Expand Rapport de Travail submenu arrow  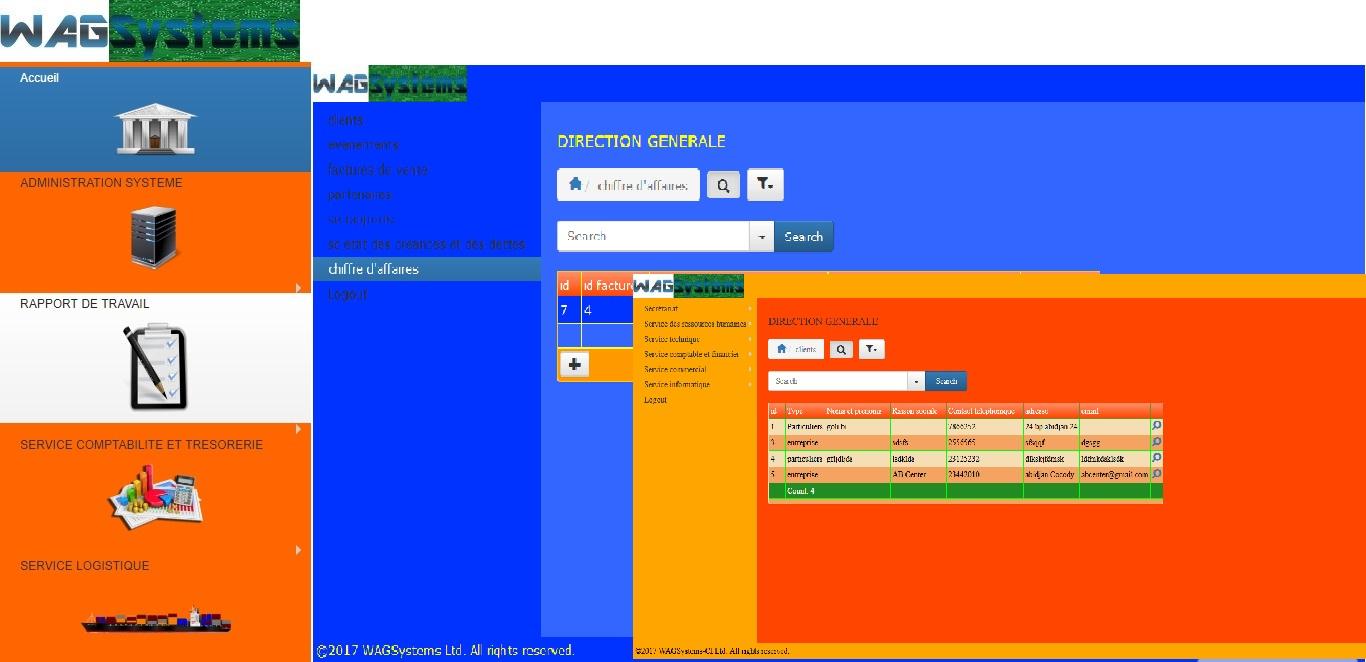pyautogui.click(x=298, y=429)
